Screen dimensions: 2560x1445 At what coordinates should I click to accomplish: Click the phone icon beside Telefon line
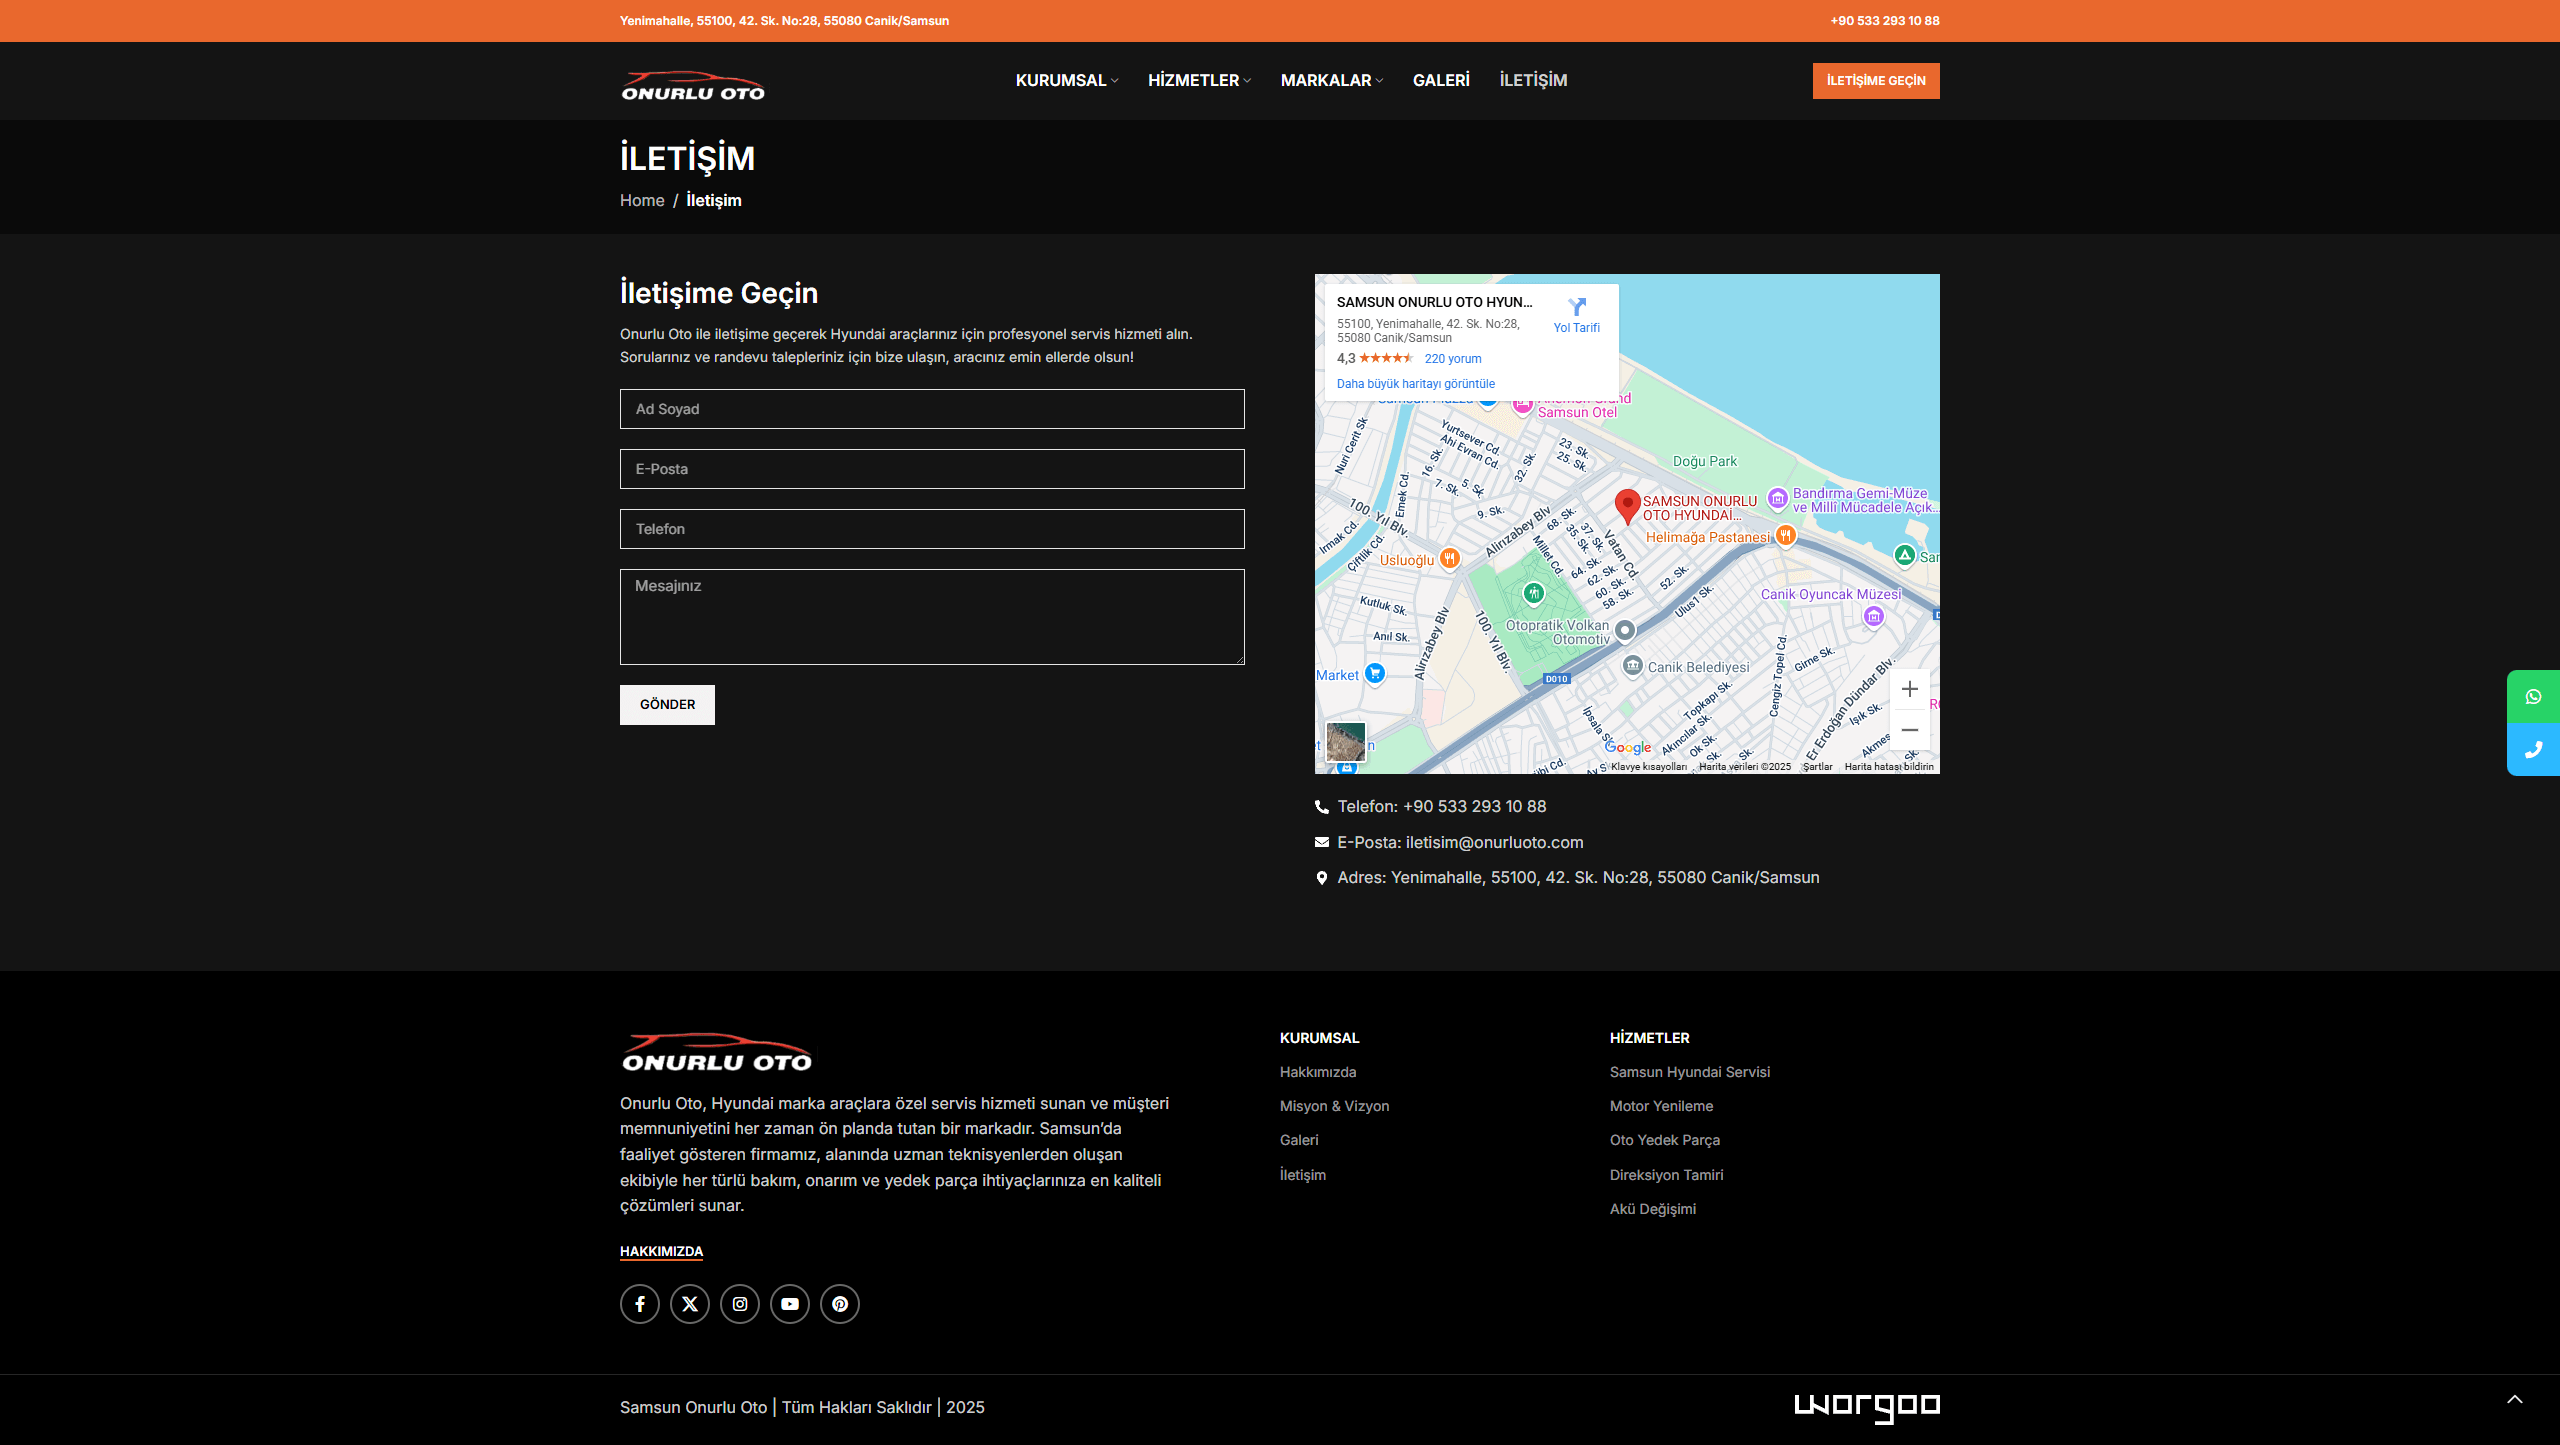point(1322,807)
